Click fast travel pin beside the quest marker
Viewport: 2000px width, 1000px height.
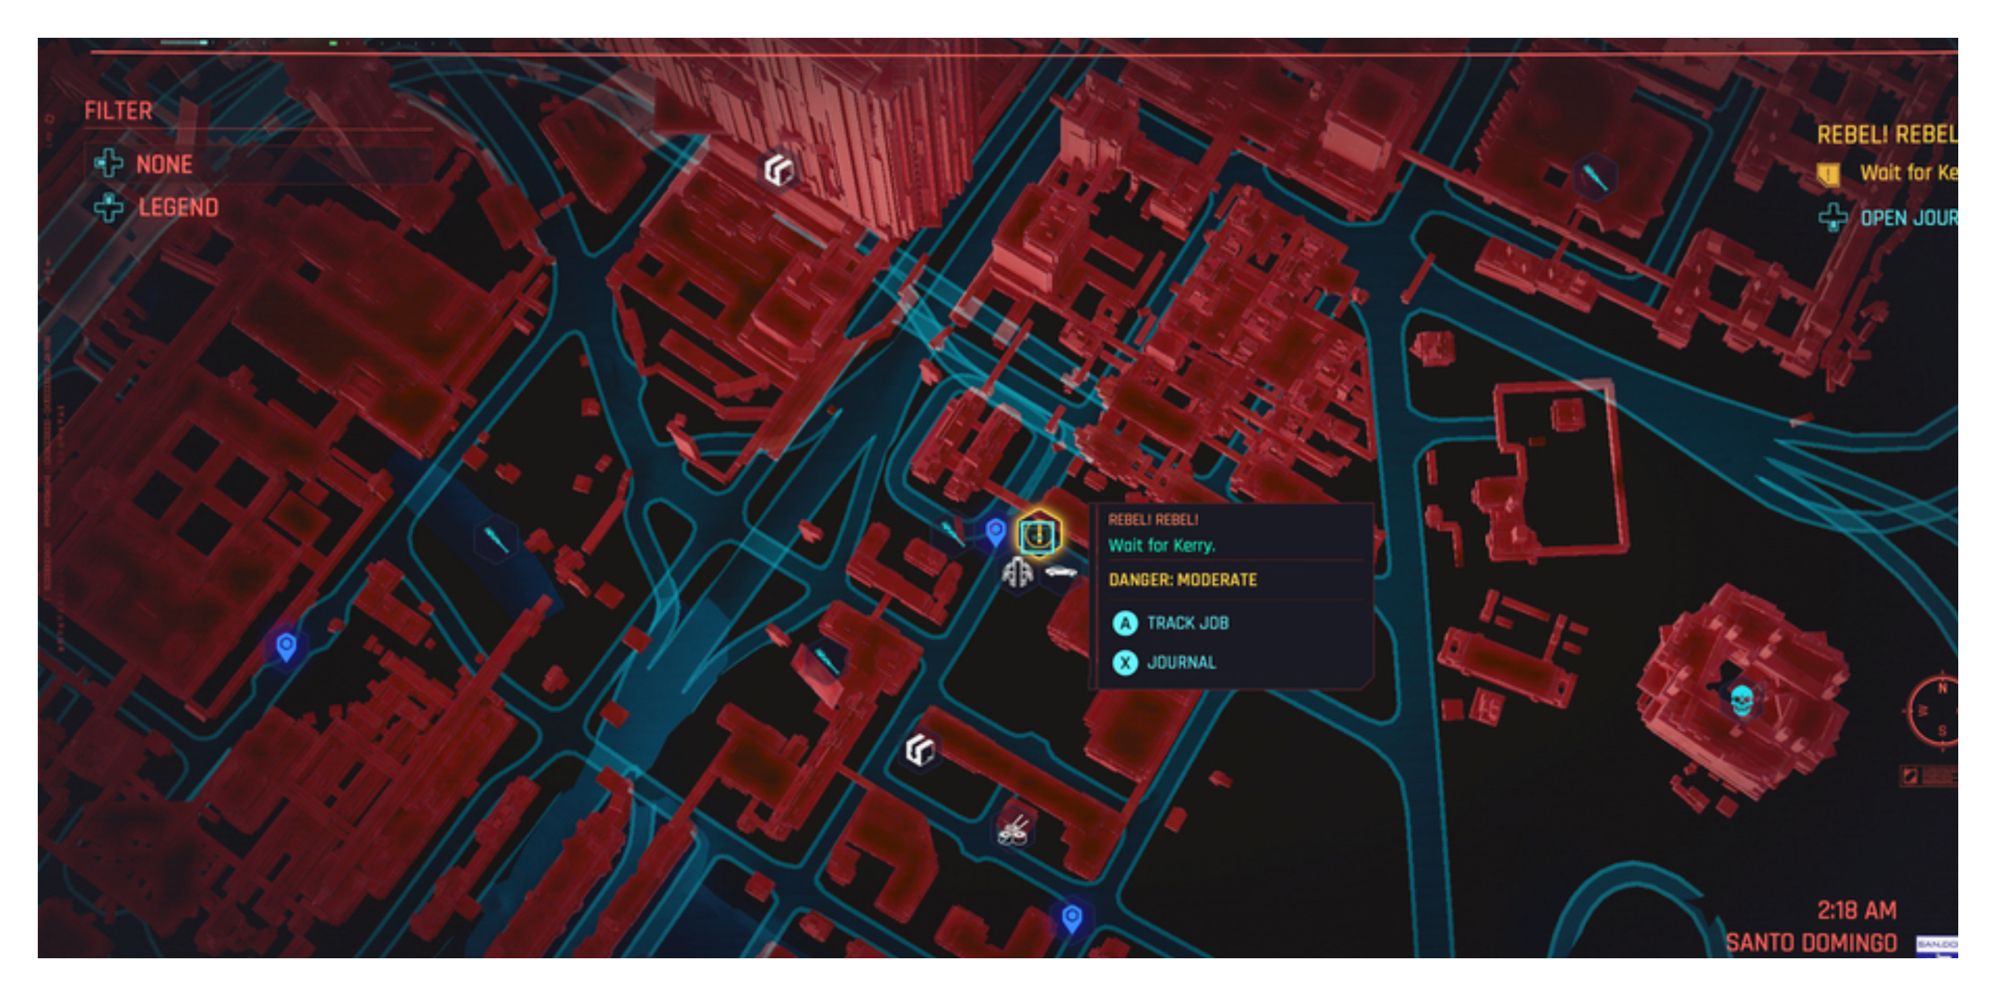click(995, 533)
